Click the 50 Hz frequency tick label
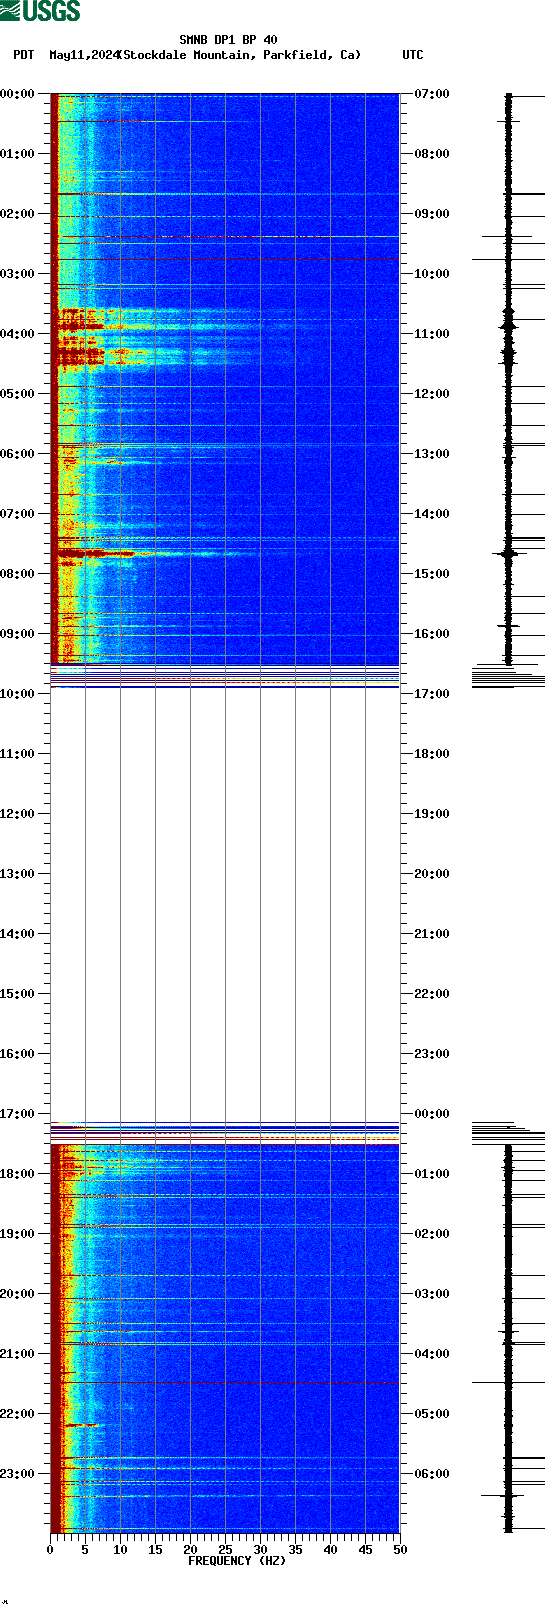Screen dimensions: 552x1613 click(400, 1550)
